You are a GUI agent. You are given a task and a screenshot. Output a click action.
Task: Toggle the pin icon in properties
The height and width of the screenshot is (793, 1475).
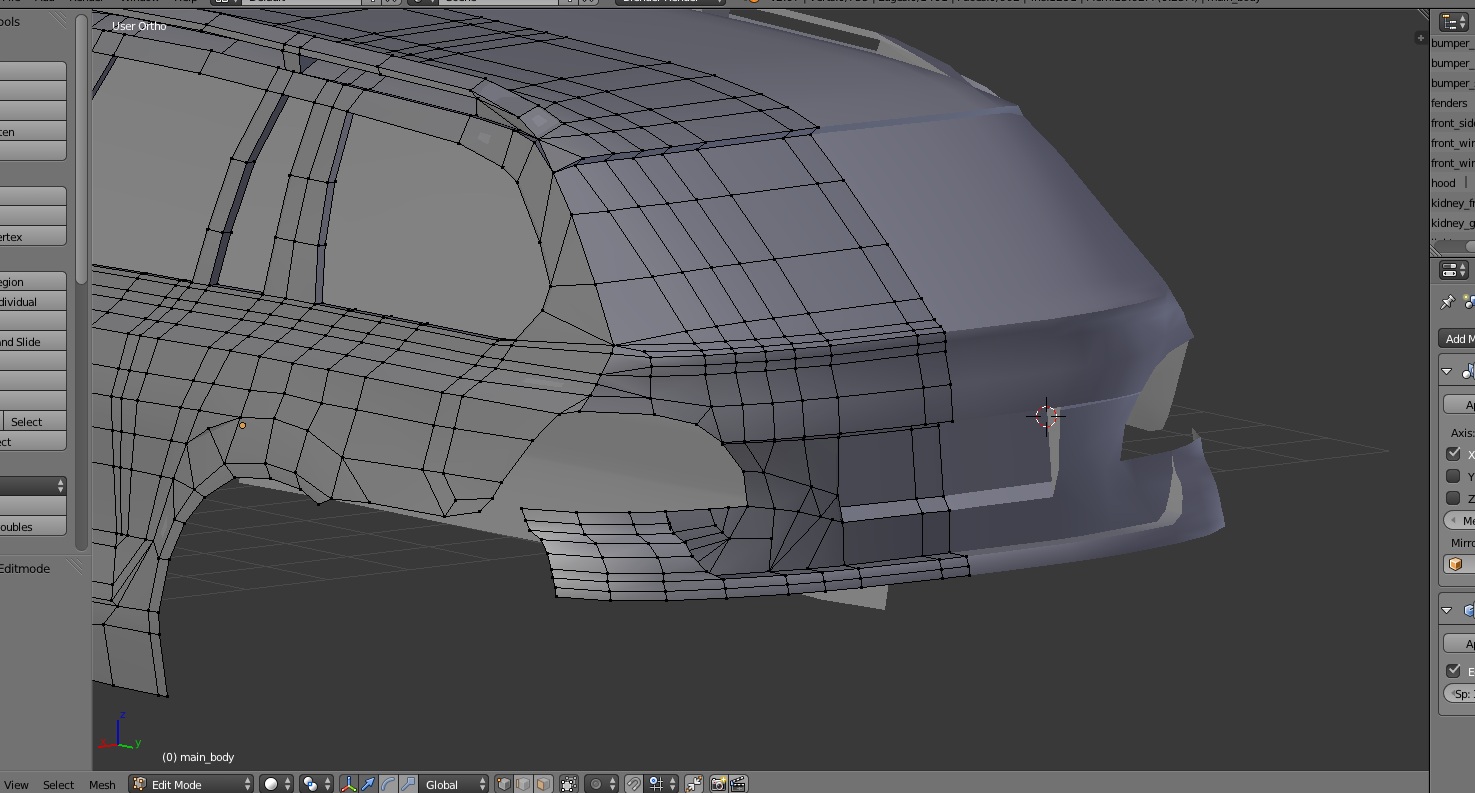[1447, 302]
